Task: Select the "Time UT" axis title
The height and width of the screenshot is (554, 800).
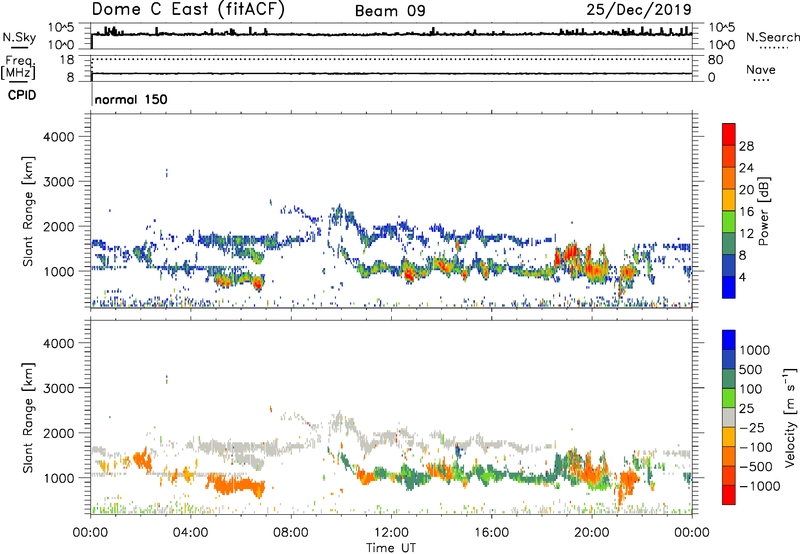Action: [391, 548]
